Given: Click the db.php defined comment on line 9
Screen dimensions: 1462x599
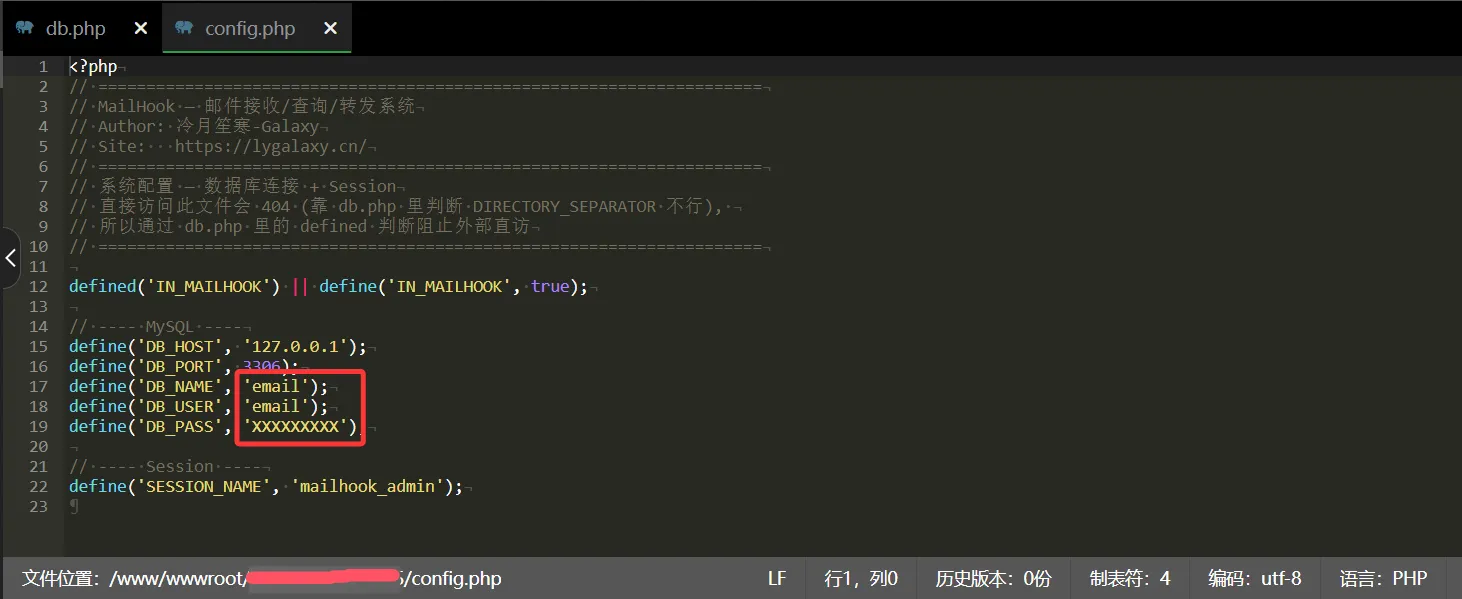Looking at the screenshot, I should pos(300,226).
